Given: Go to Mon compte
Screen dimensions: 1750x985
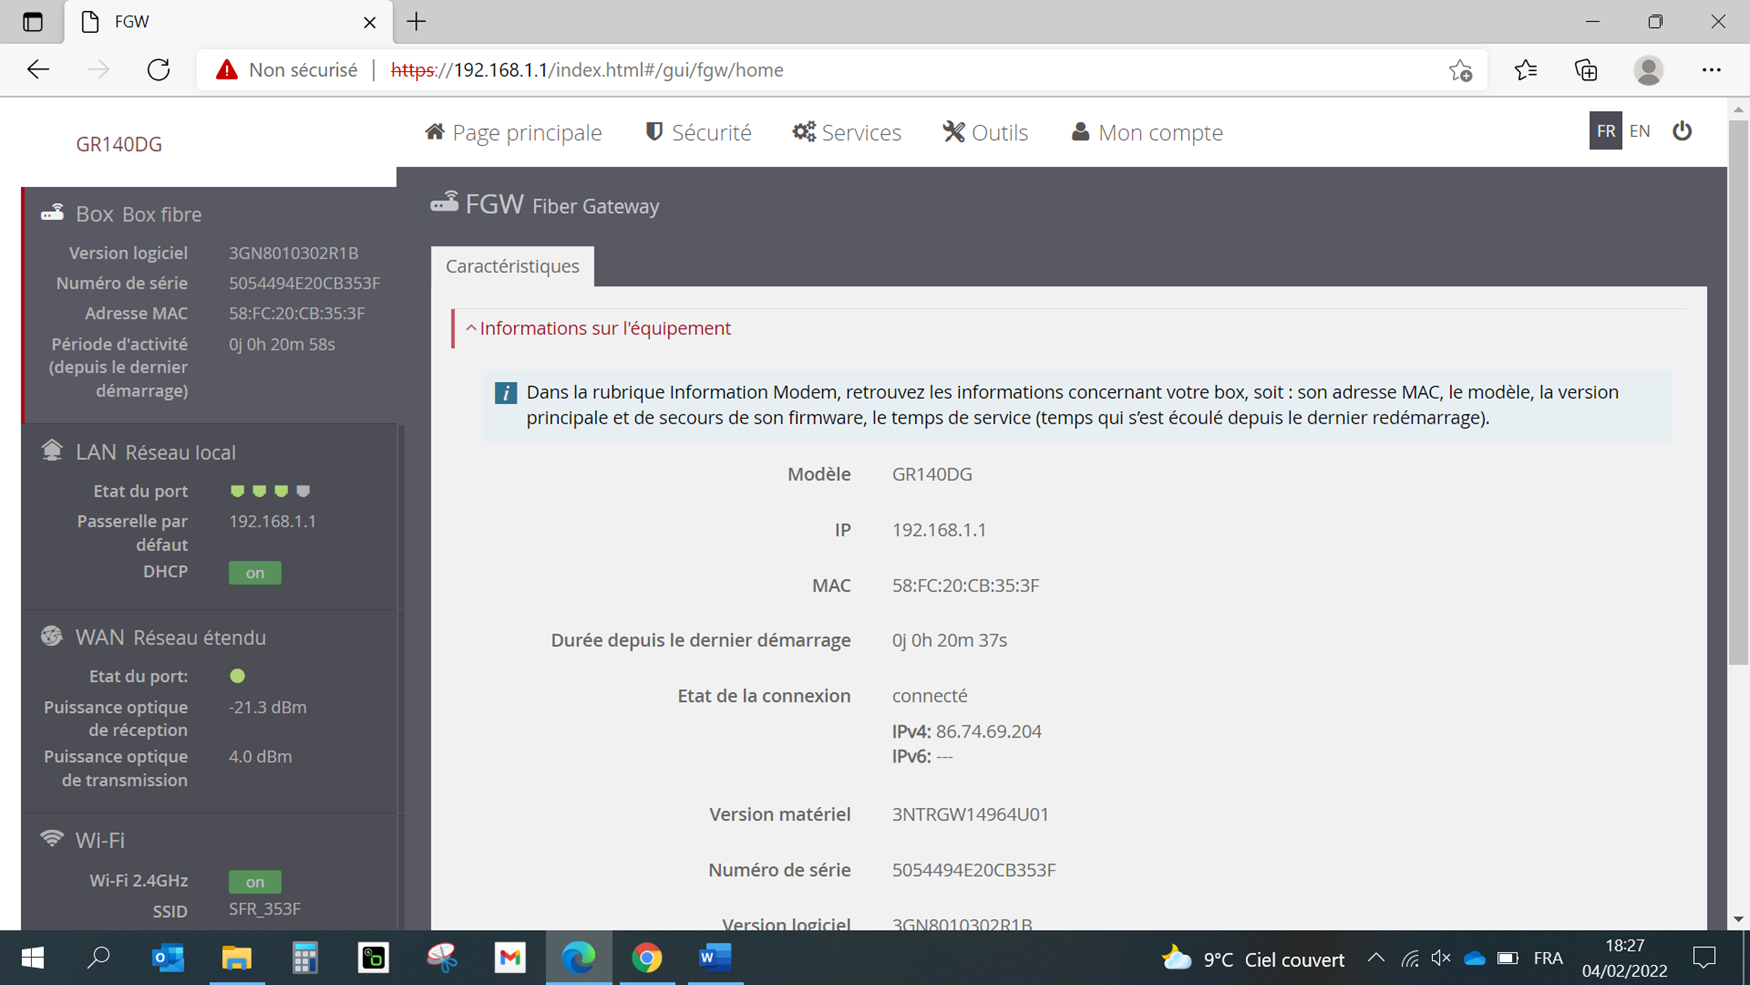Looking at the screenshot, I should click(1147, 132).
